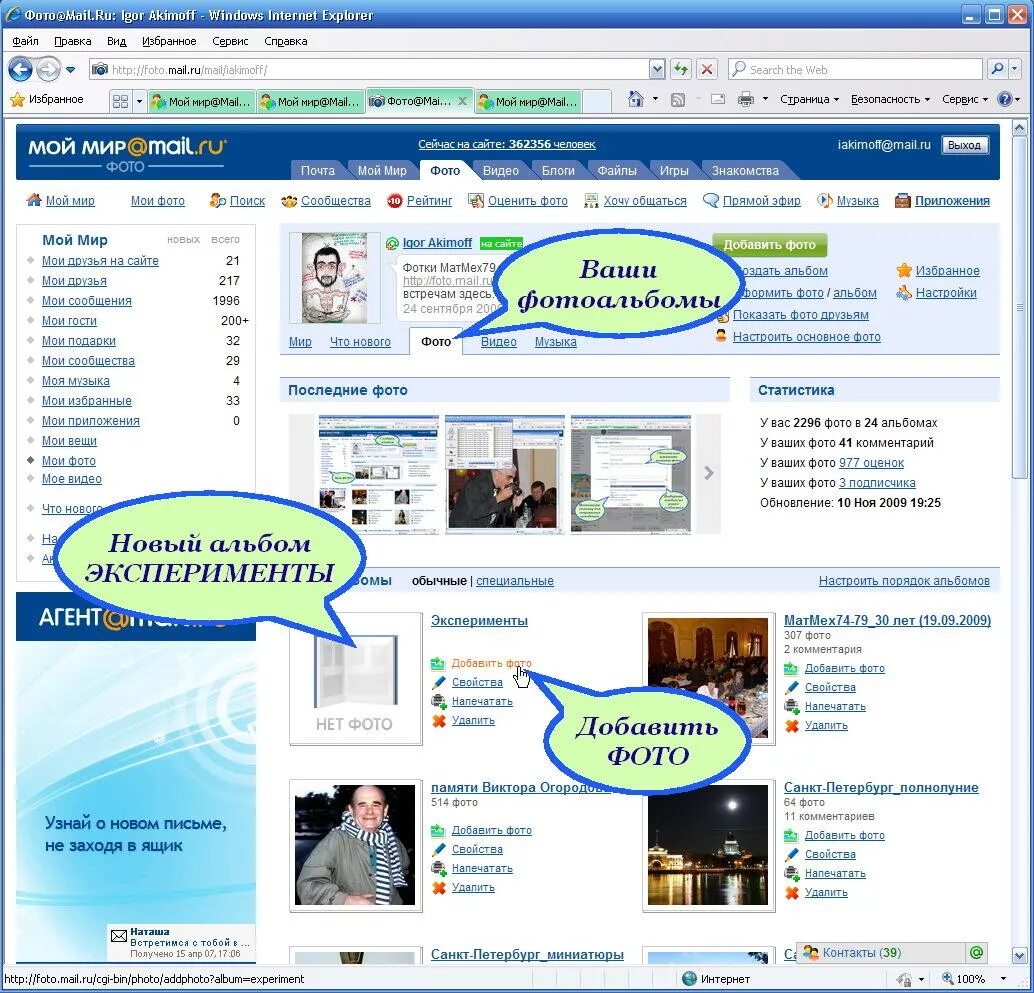Click the Музыка speaker icon in navigation
1034x993 pixels.
click(x=824, y=200)
